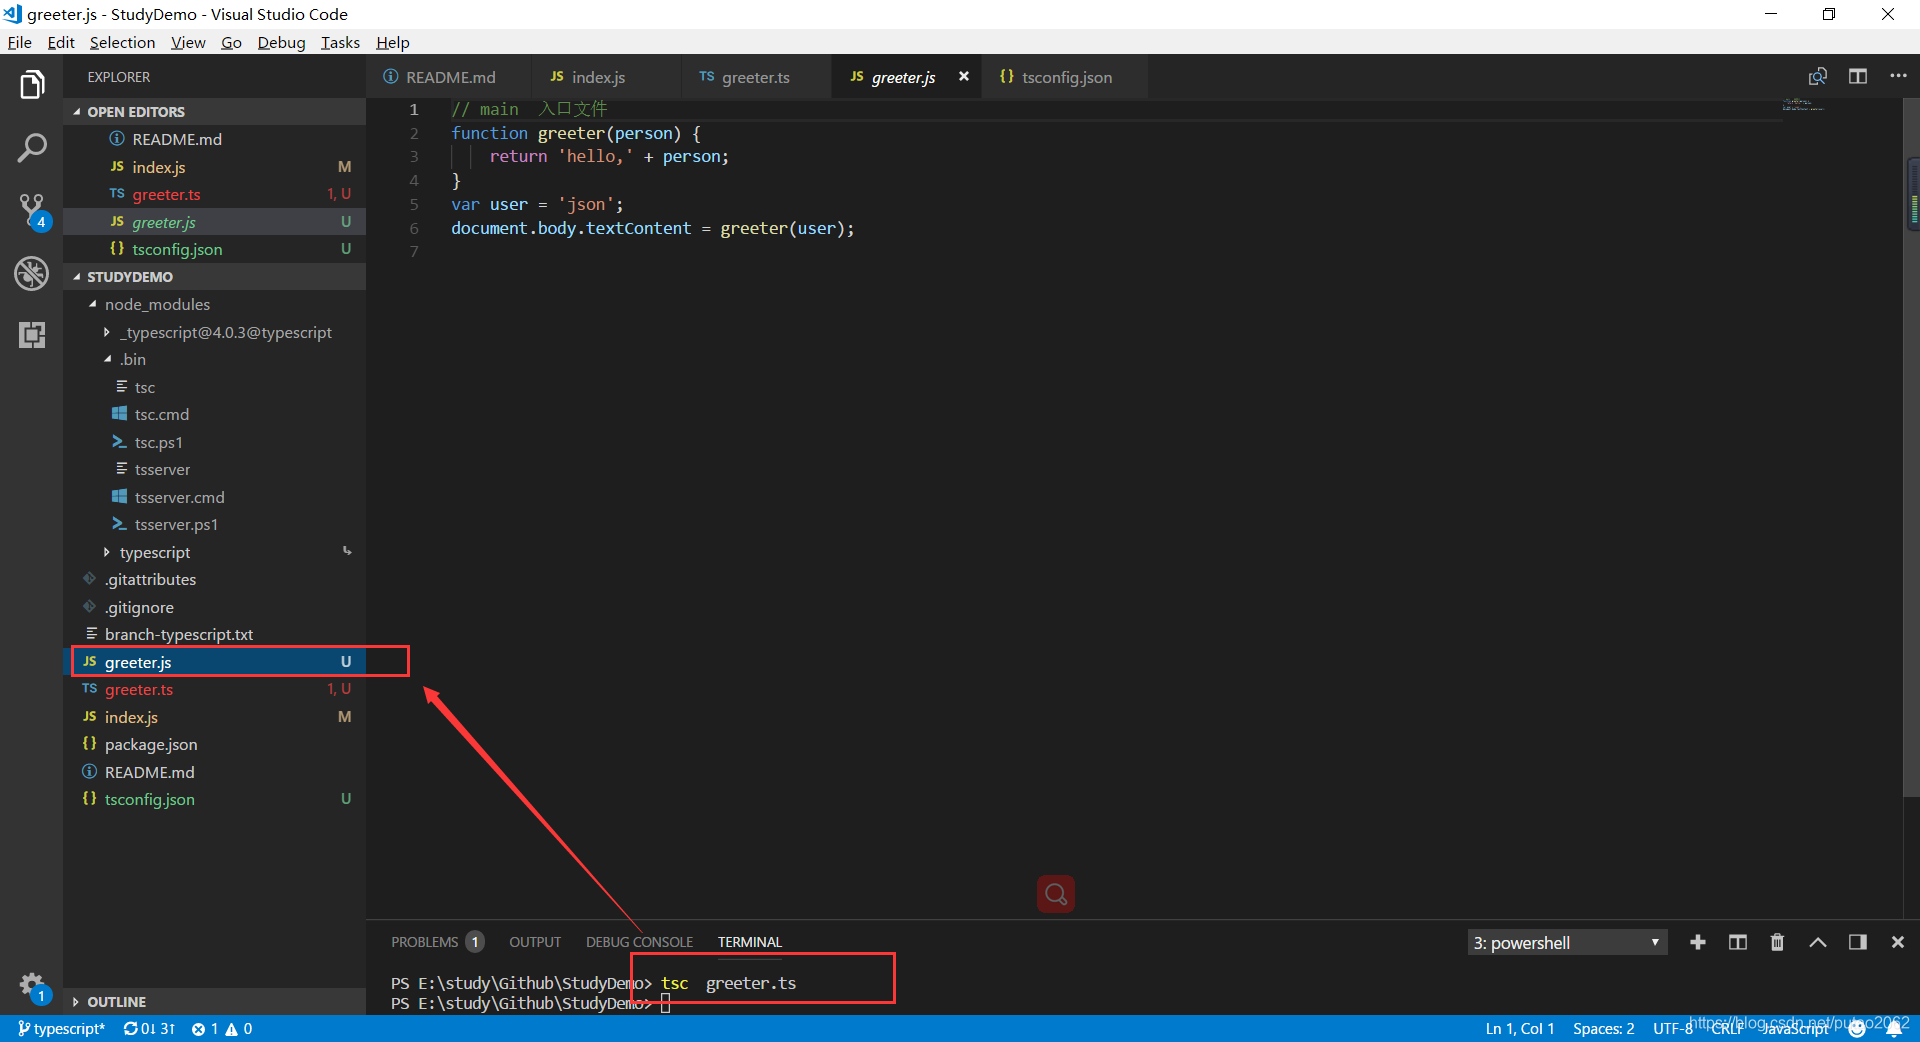Switch to the OUTPUT panel tab

(x=535, y=942)
